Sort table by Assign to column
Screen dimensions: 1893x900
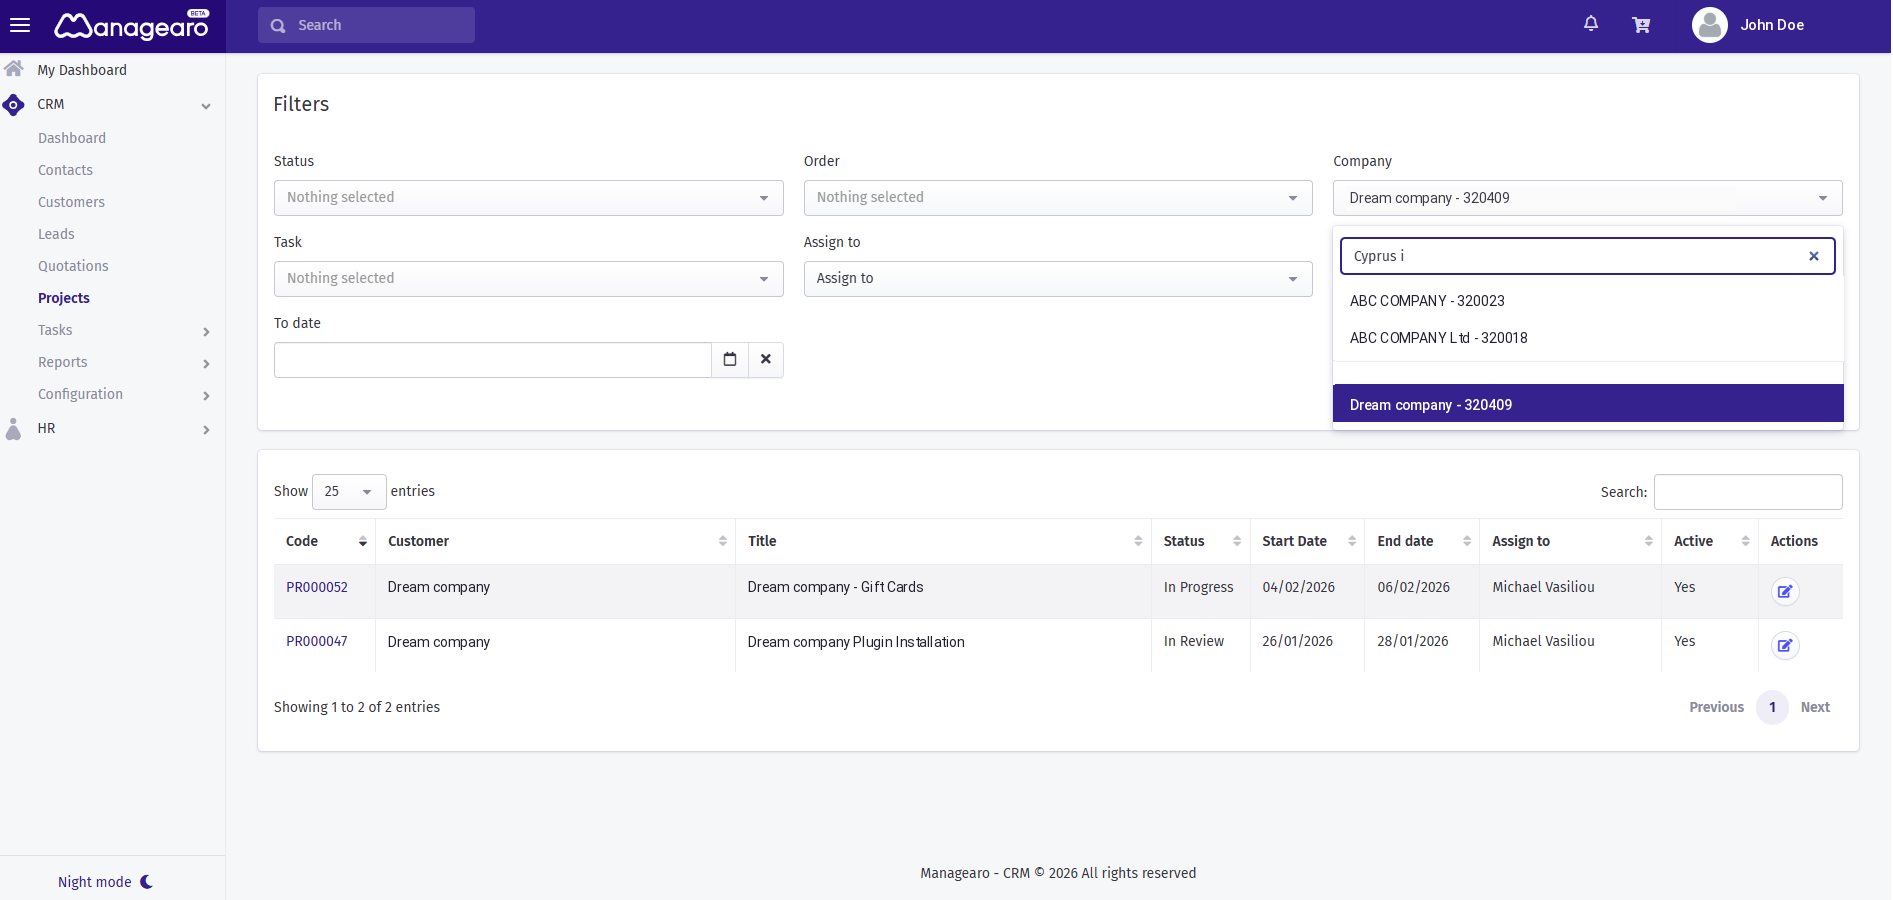(1570, 541)
